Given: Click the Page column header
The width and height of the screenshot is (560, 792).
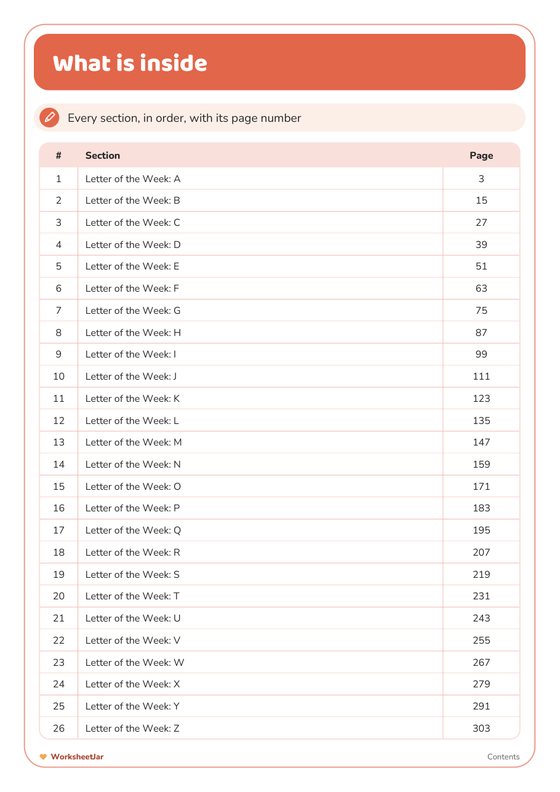Looking at the screenshot, I should 481,156.
